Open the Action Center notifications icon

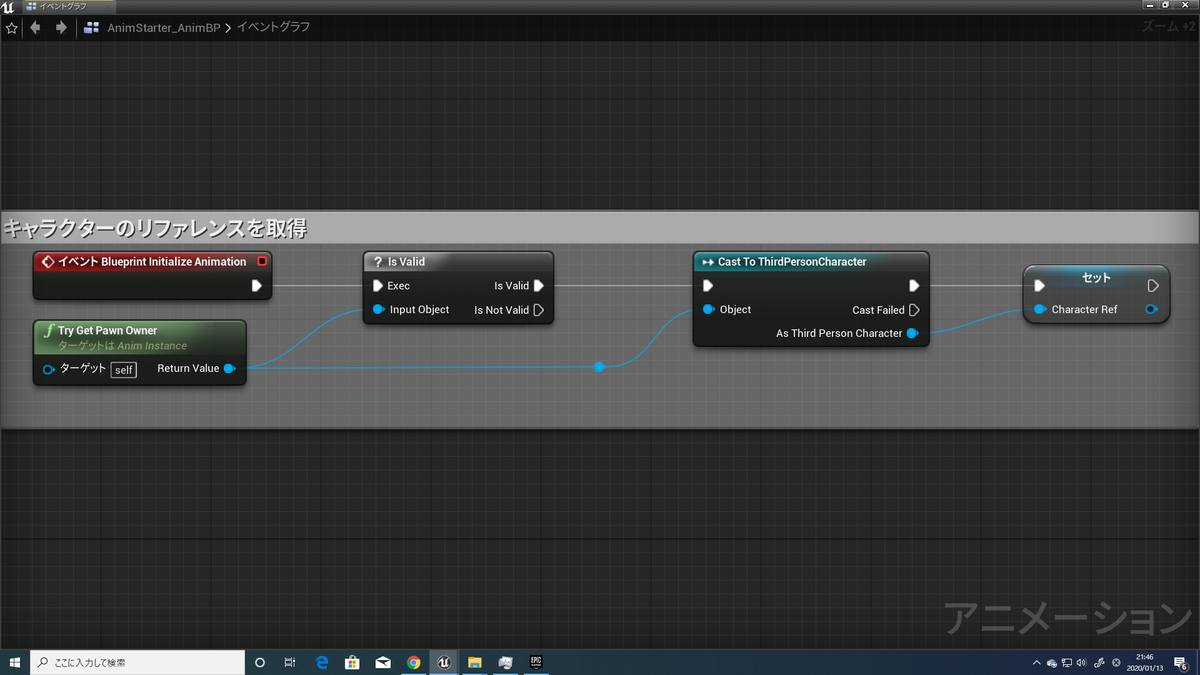(x=1181, y=662)
